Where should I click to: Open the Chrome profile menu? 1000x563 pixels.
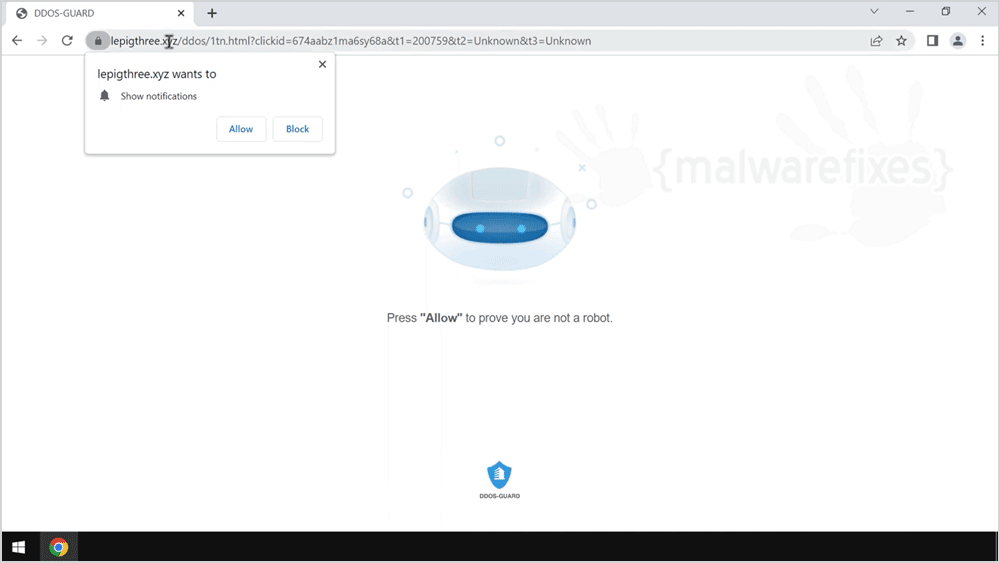tap(958, 41)
